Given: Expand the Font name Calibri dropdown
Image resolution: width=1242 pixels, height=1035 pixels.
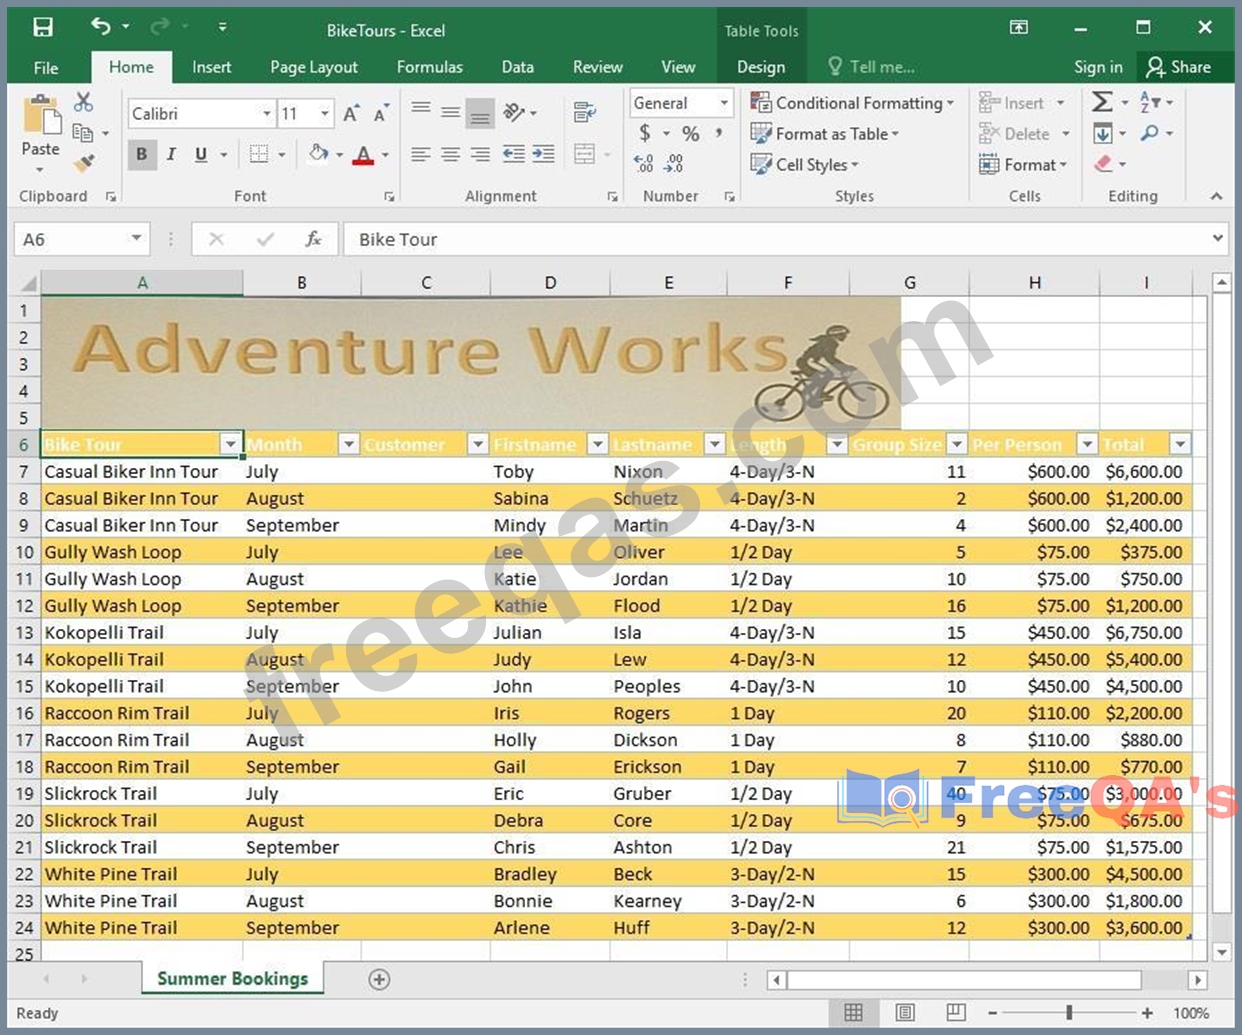Looking at the screenshot, I should 266,114.
